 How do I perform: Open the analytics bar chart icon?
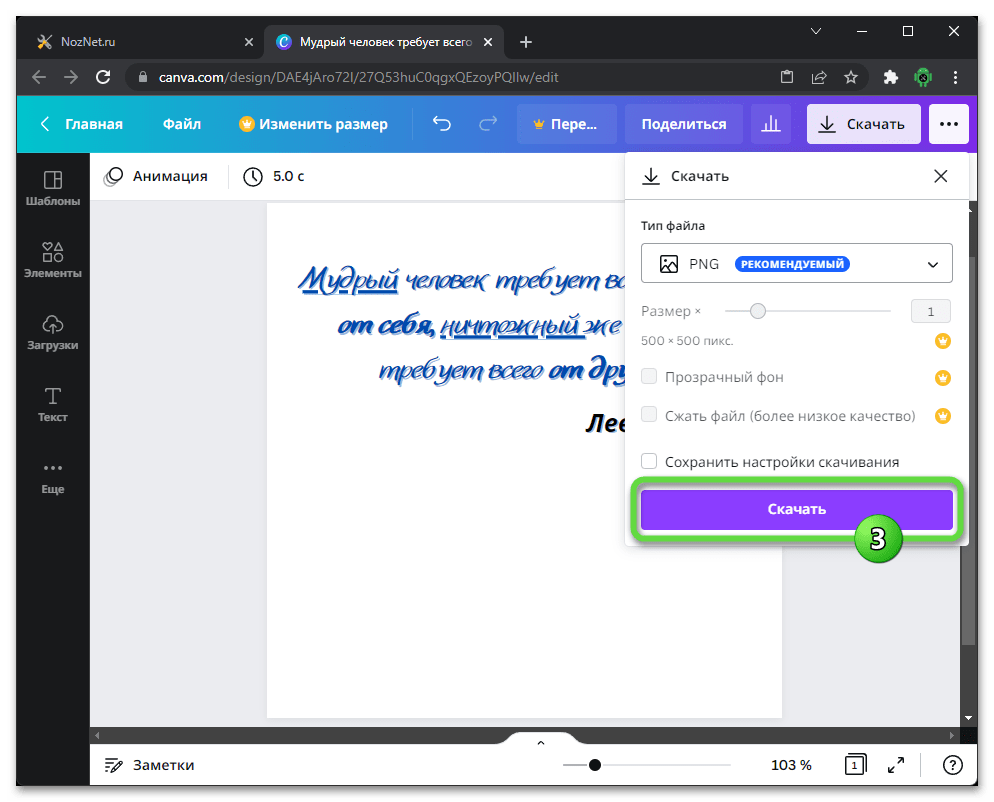point(771,124)
